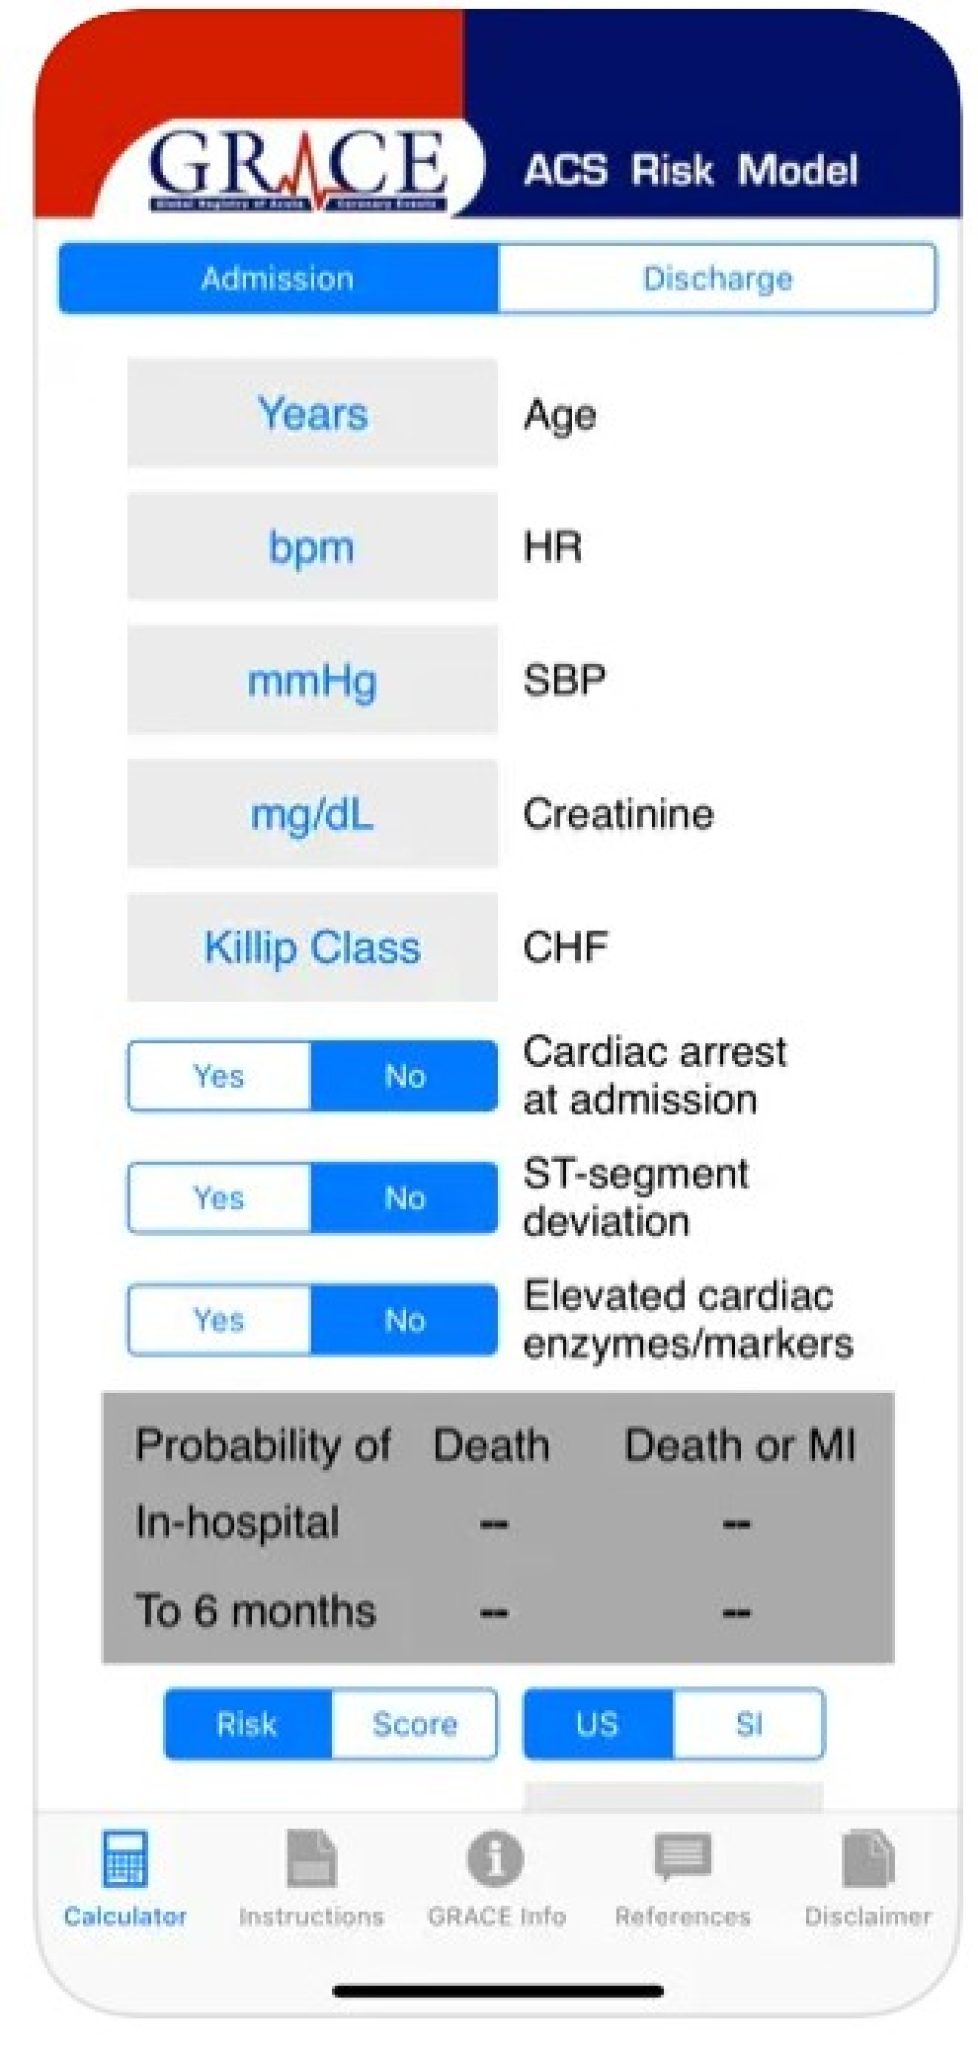This screenshot has width=978, height=2048.
Task: Switch units from US to SI
Action: coord(749,1724)
